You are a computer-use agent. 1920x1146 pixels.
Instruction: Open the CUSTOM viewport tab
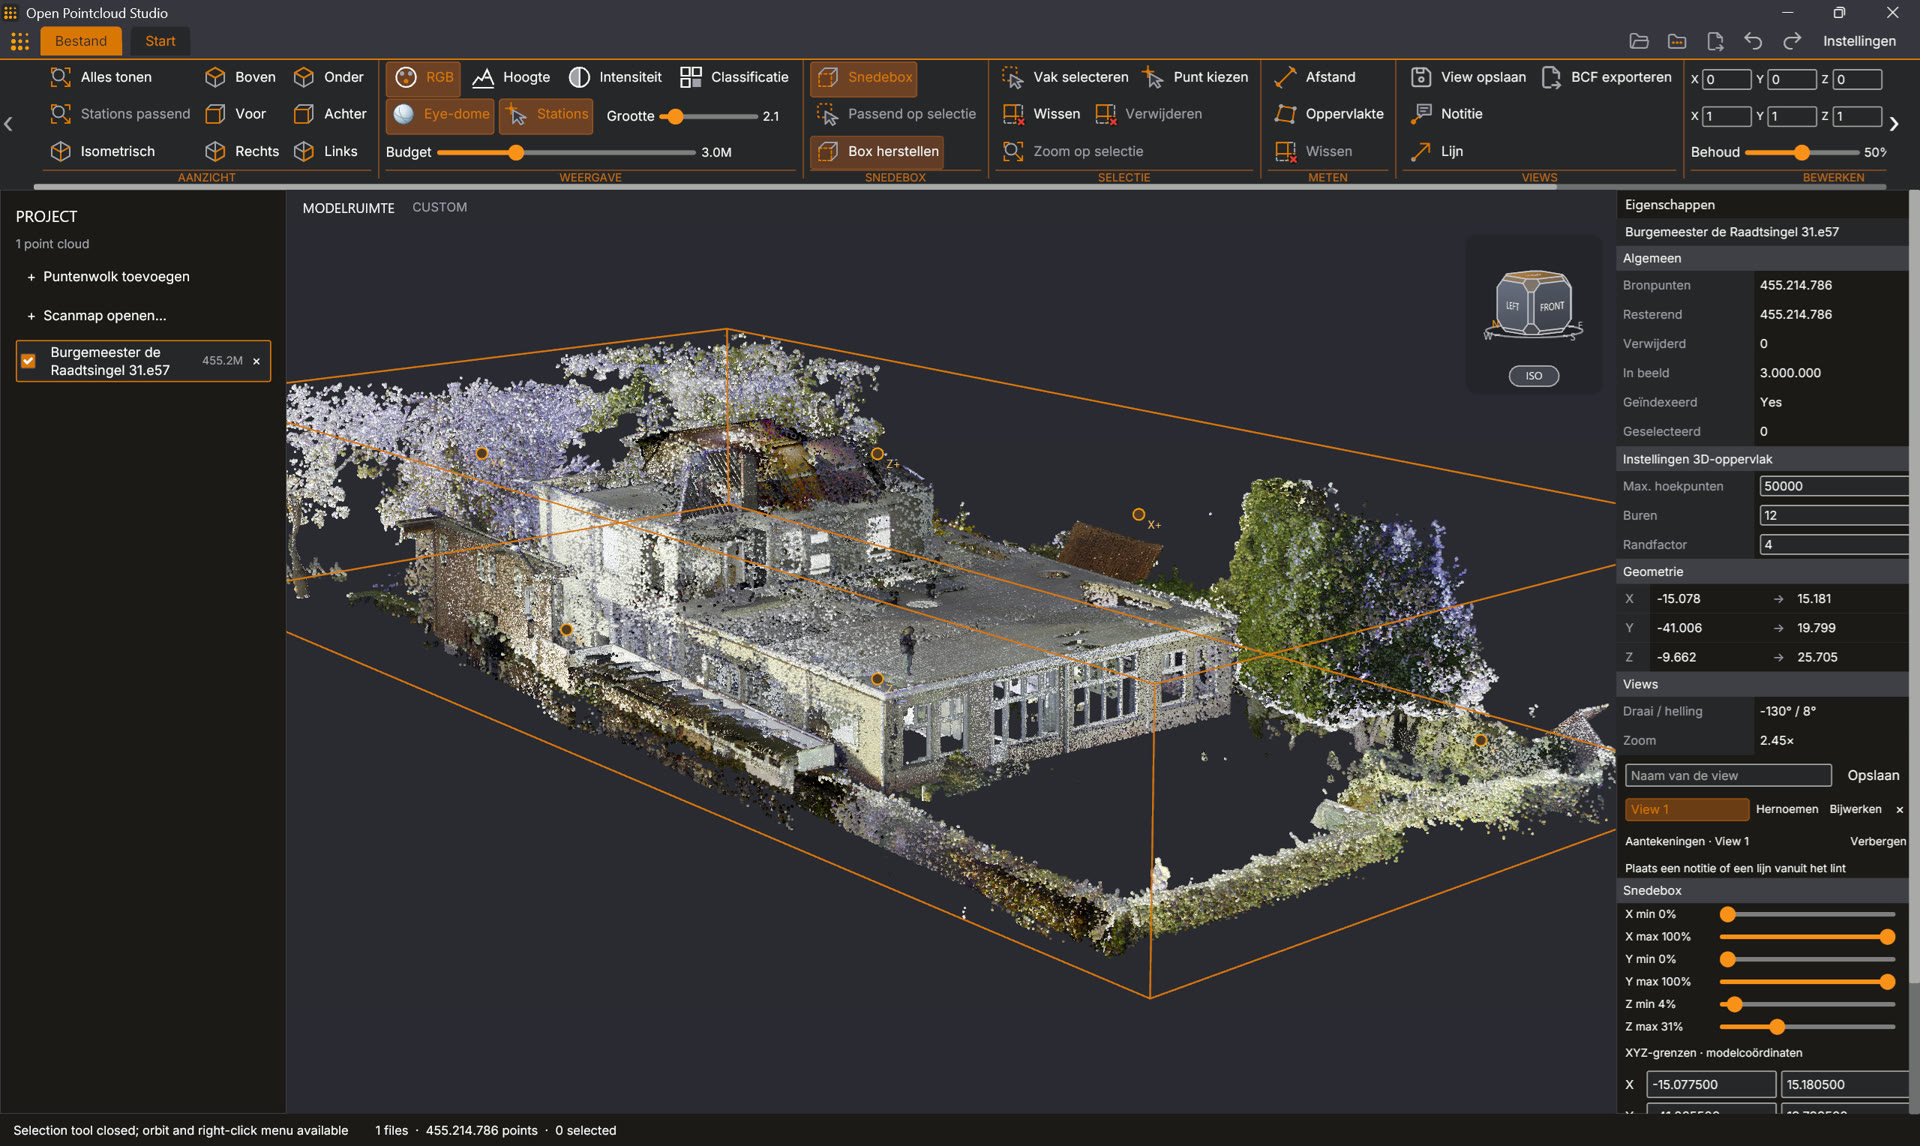click(439, 207)
